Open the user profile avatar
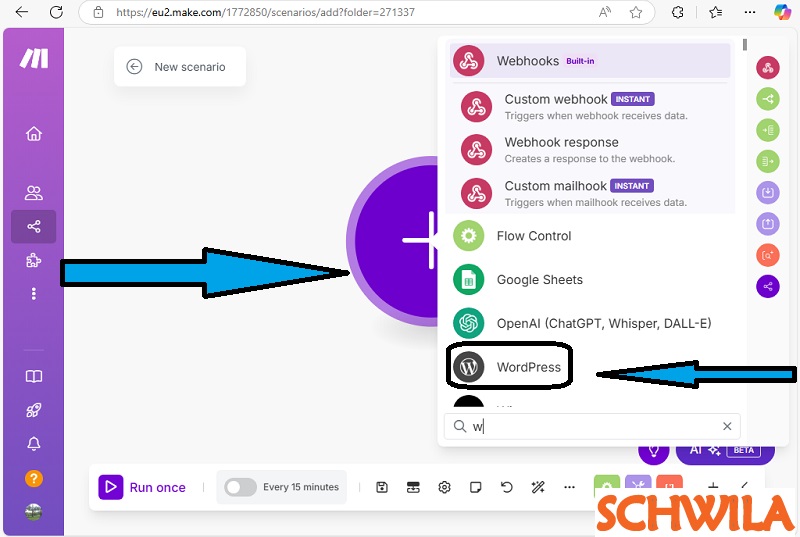800x537 pixels. click(x=34, y=512)
